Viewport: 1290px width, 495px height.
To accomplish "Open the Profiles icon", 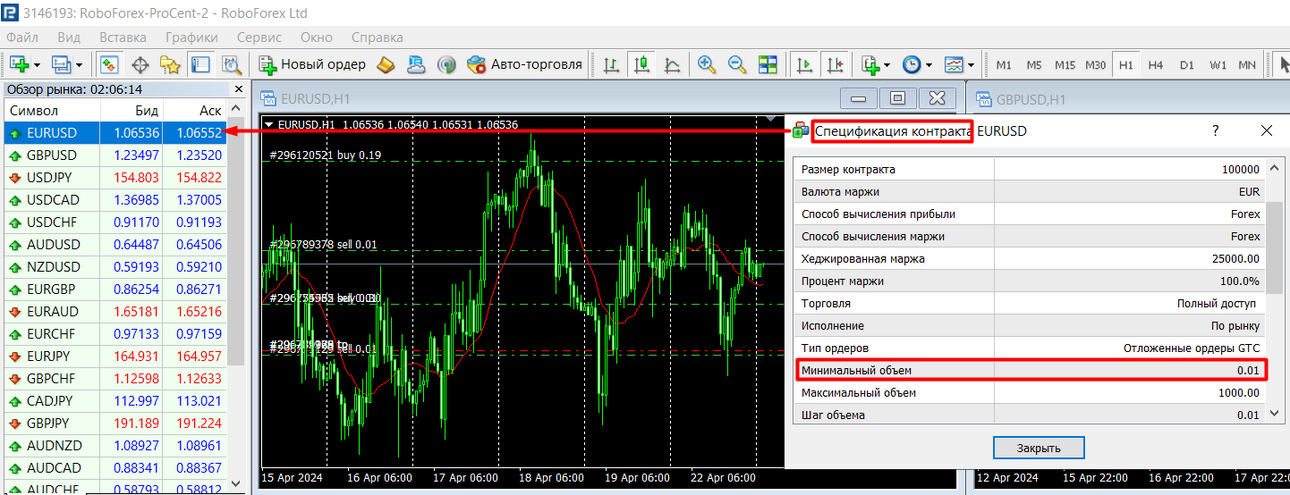I will pyautogui.click(x=61, y=64).
